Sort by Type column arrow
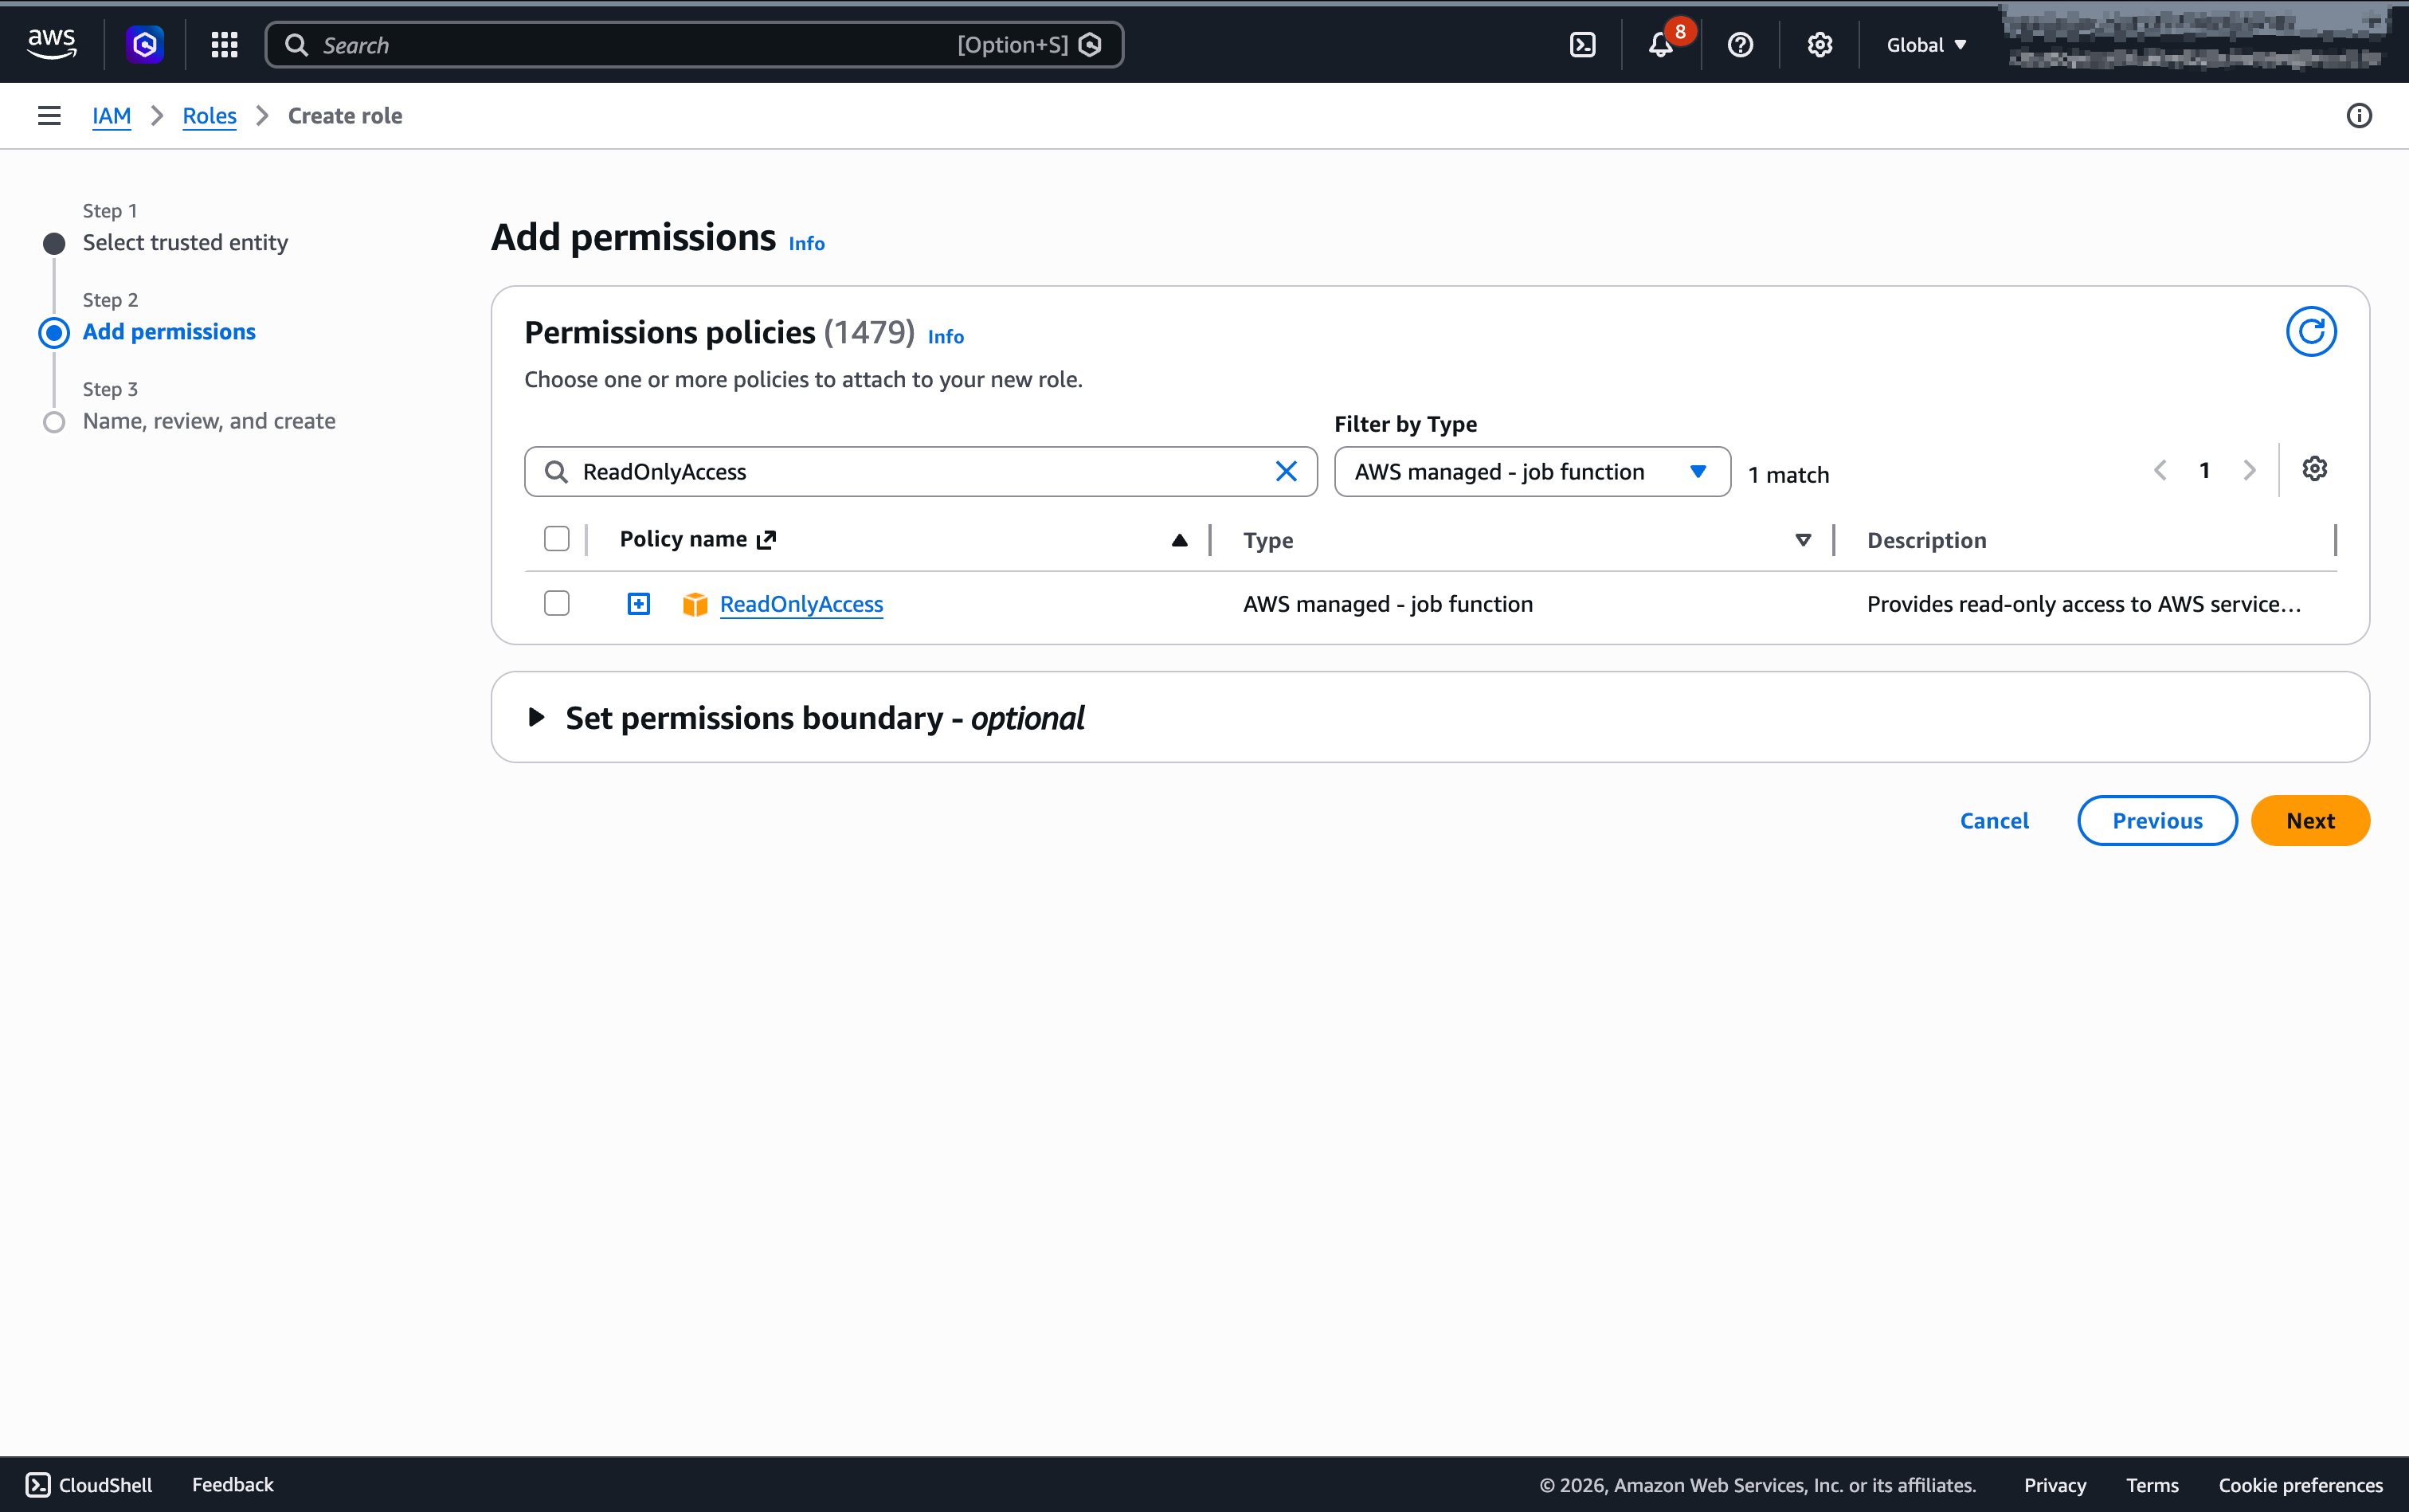 (x=1803, y=540)
